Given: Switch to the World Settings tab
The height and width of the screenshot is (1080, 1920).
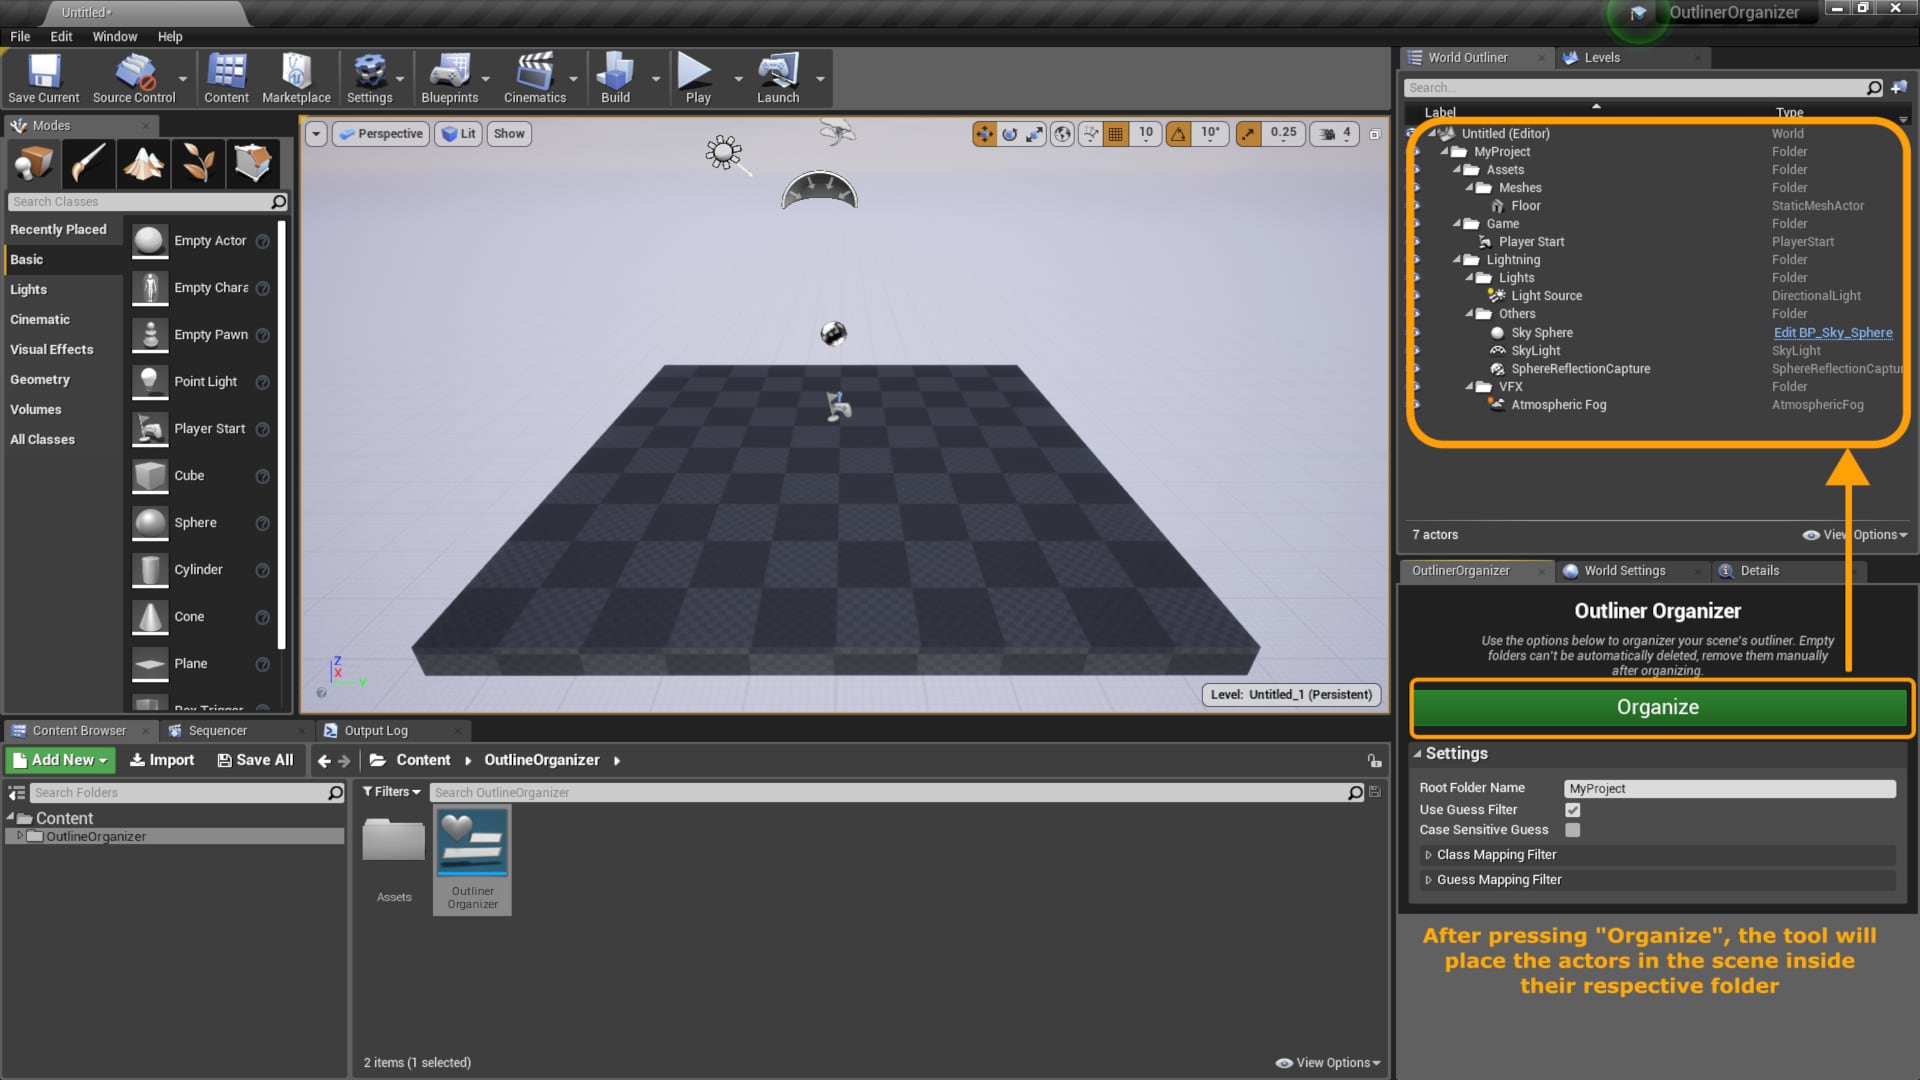Looking at the screenshot, I should click(1624, 571).
